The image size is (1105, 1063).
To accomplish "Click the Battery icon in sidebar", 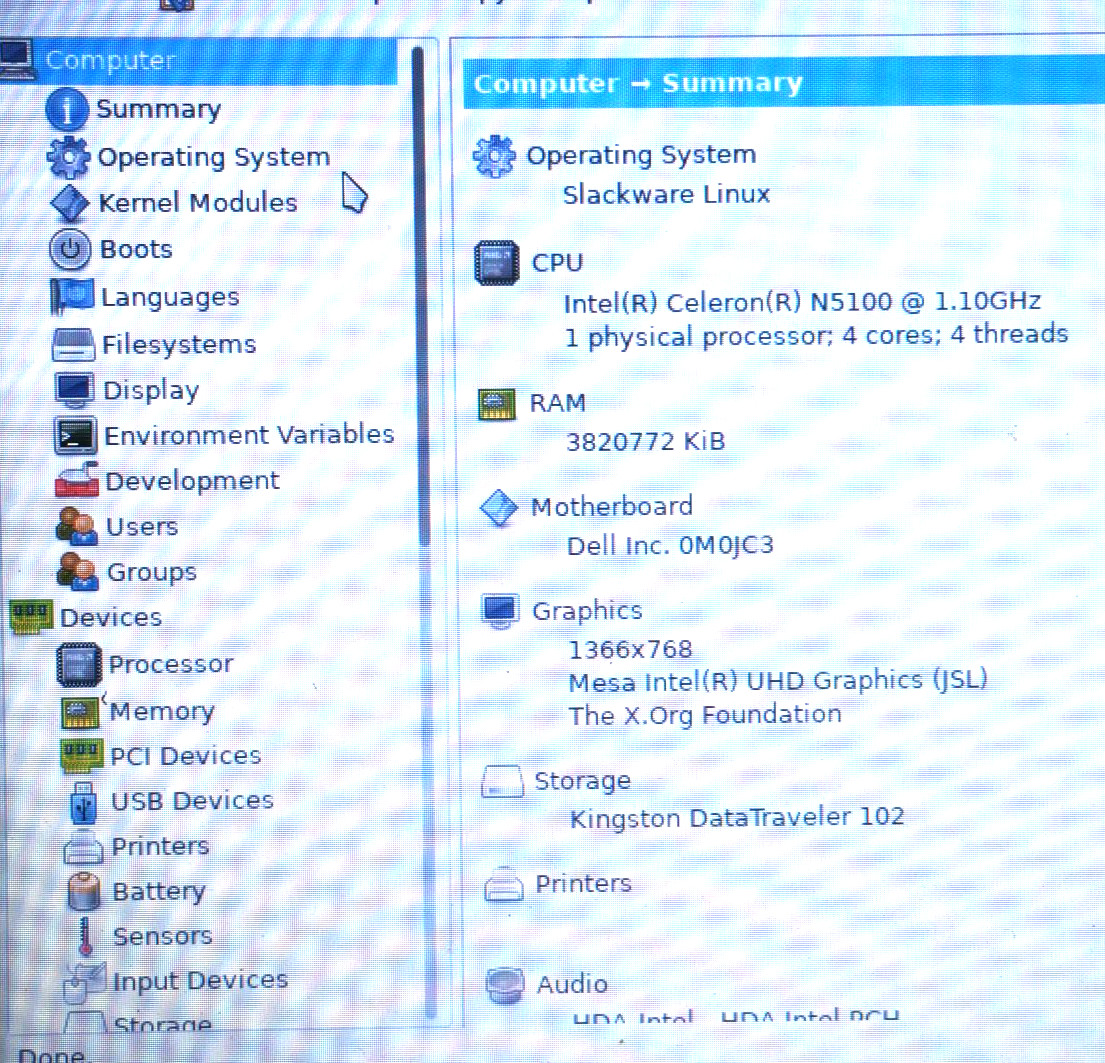I will point(84,891).
